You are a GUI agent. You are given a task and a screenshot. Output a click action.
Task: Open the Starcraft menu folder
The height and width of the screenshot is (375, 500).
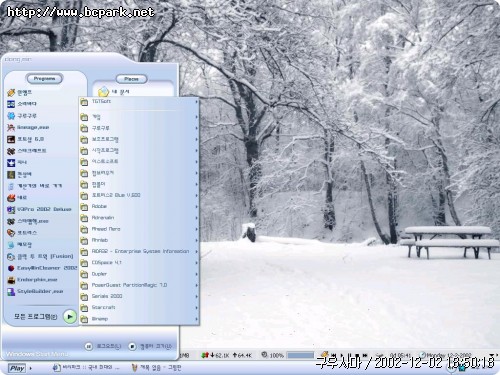point(139,308)
